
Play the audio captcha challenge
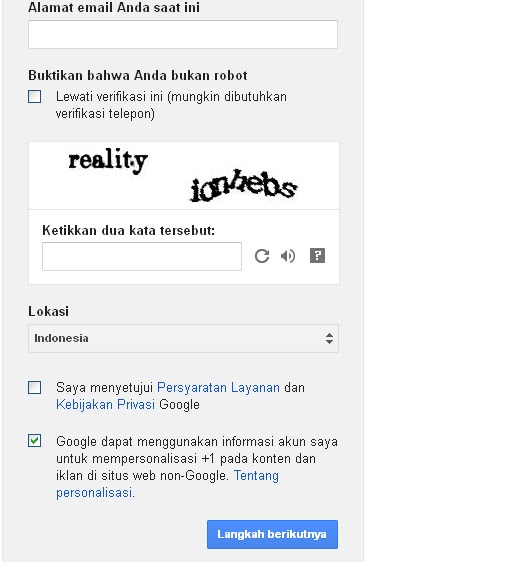(x=288, y=256)
